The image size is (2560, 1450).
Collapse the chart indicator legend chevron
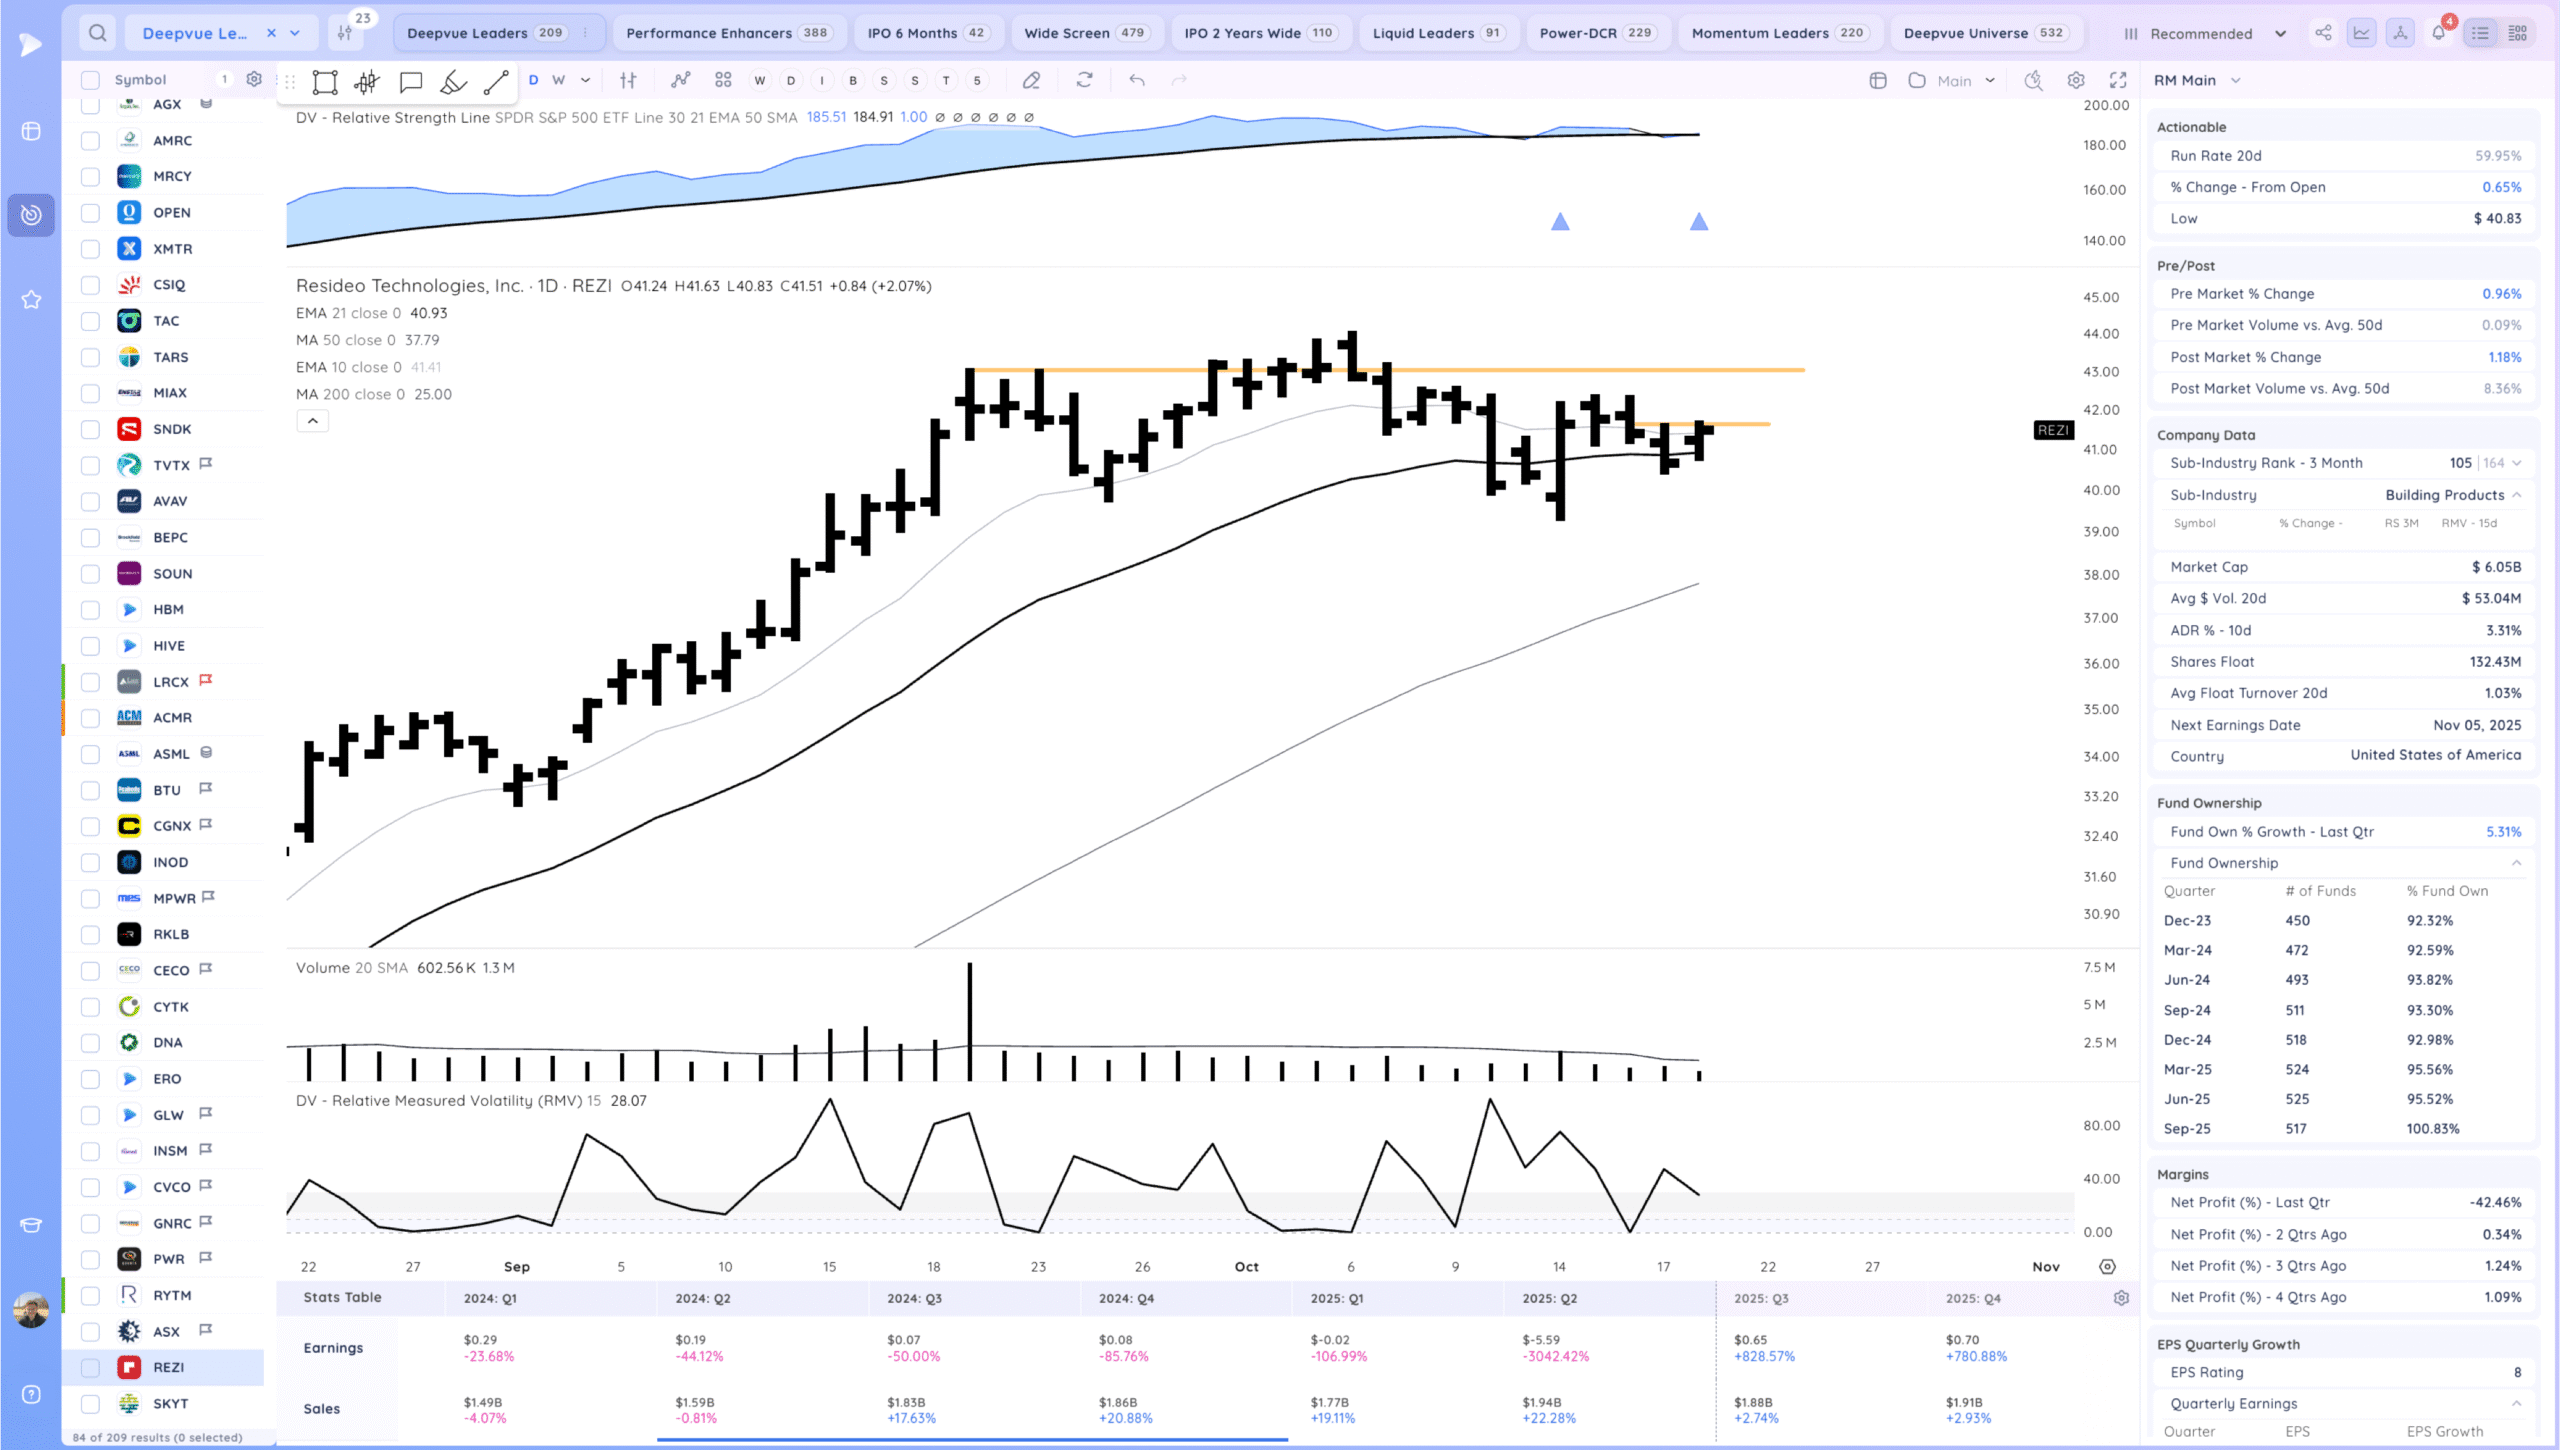(x=312, y=421)
